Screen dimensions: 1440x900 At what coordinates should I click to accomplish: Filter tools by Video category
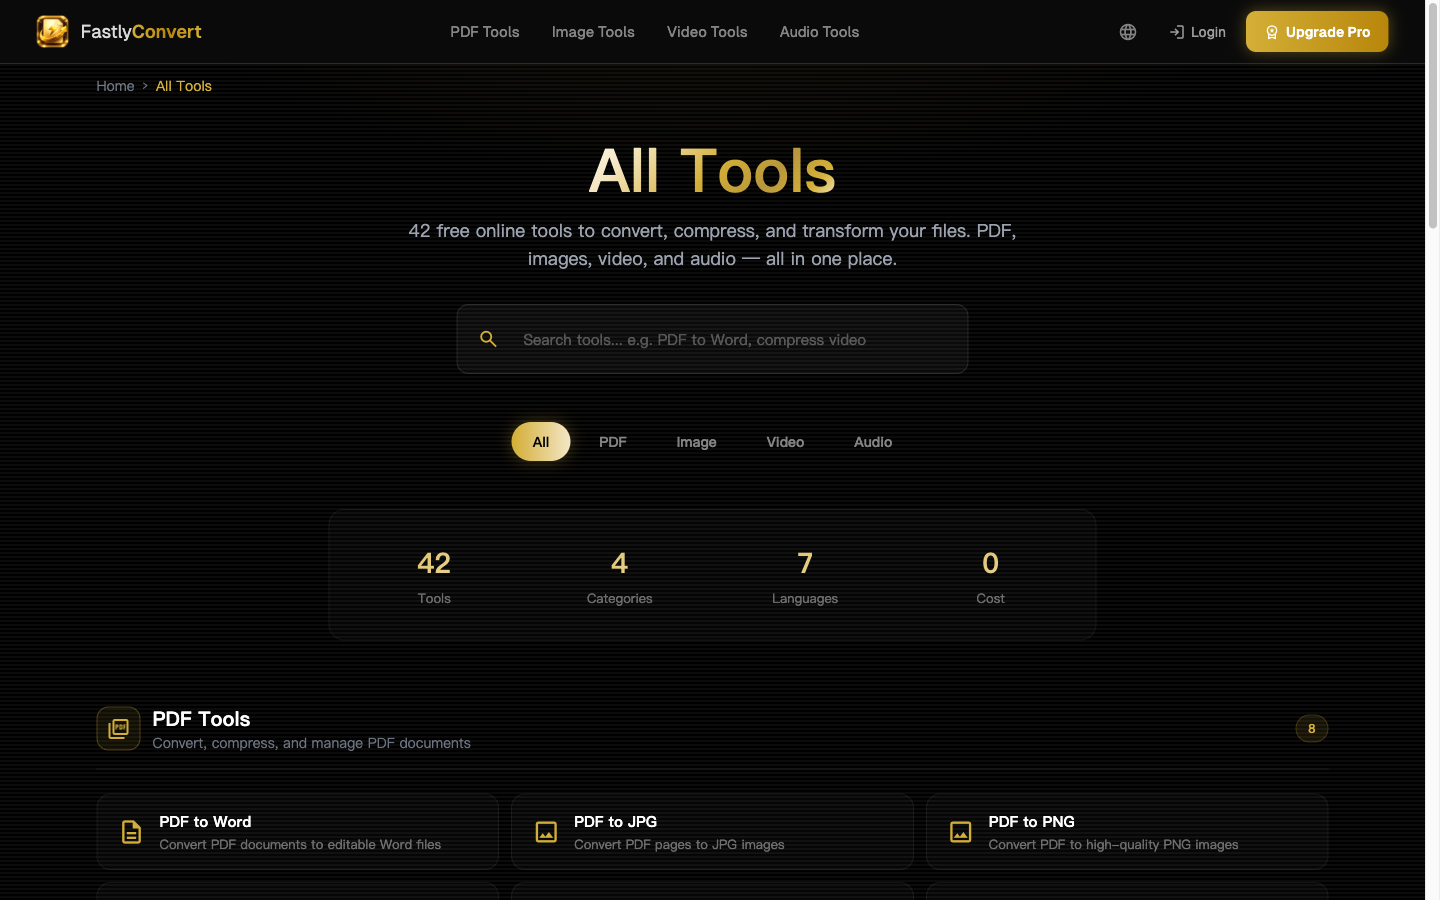785,442
